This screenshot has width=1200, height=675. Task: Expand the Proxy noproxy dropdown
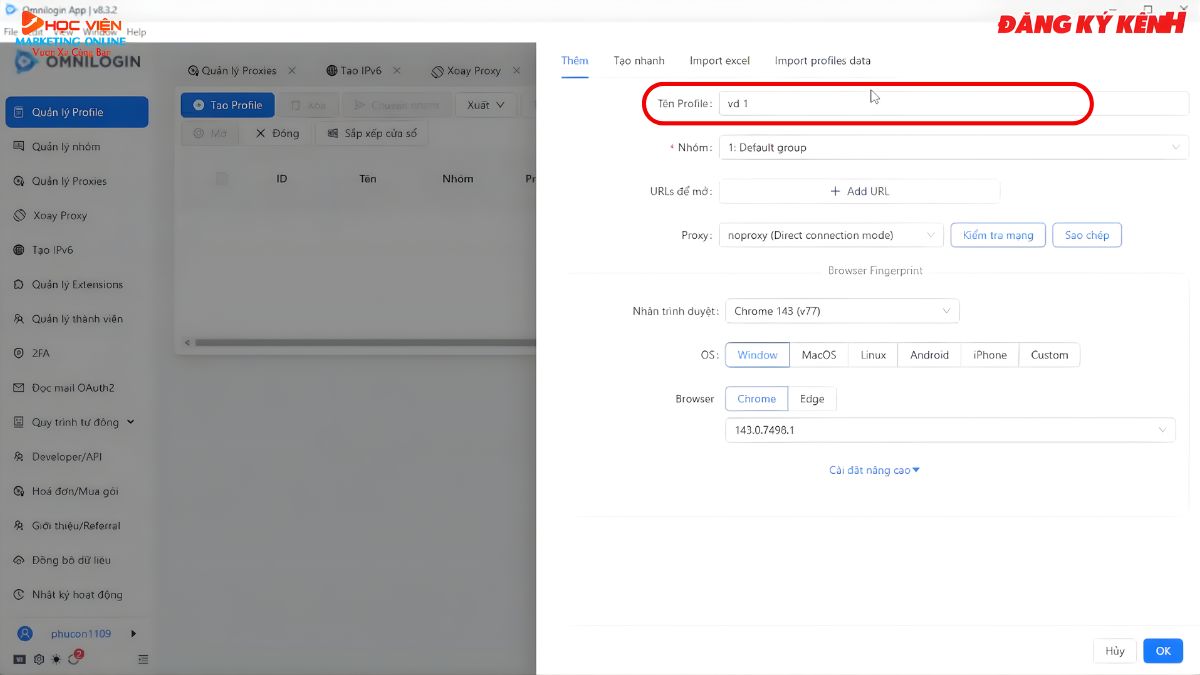830,236
